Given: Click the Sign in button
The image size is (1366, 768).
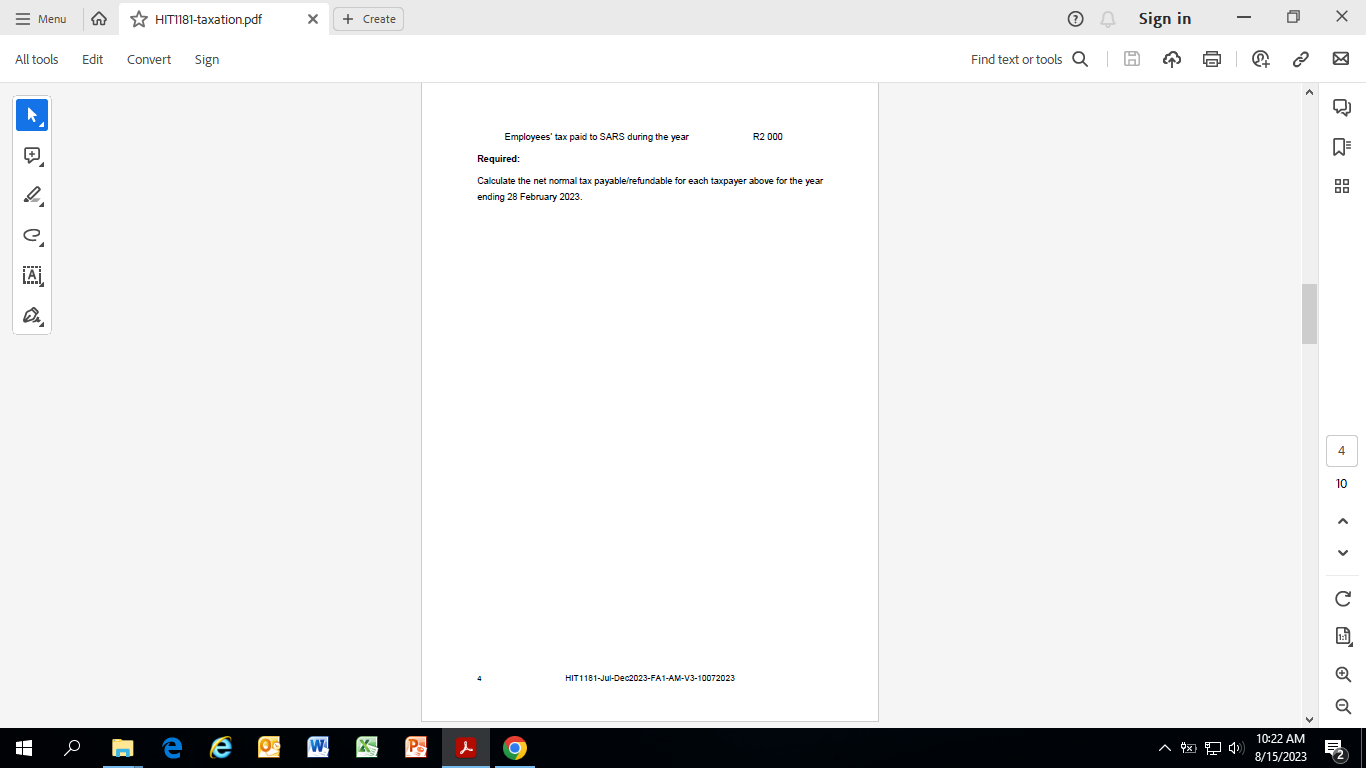Looking at the screenshot, I should point(1164,18).
